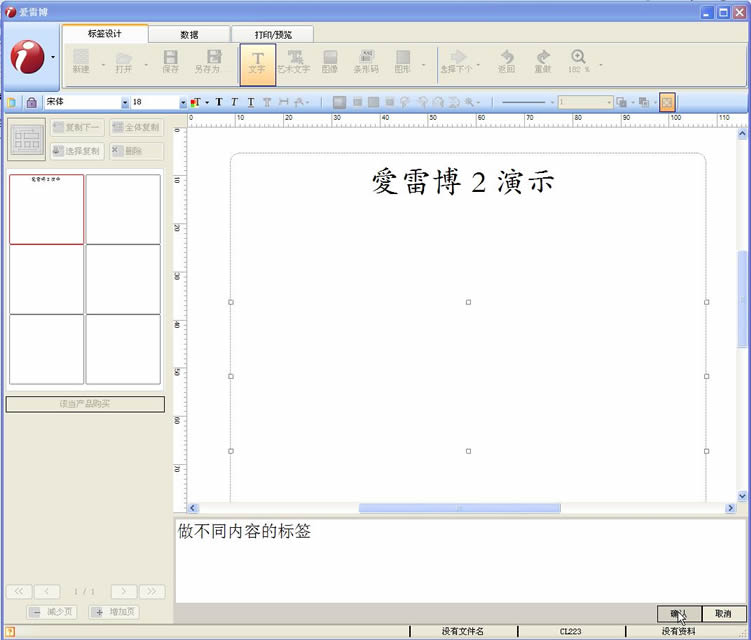Select the top-right empty label thumbnail
Viewport: 751px width, 640px height.
tap(123, 209)
